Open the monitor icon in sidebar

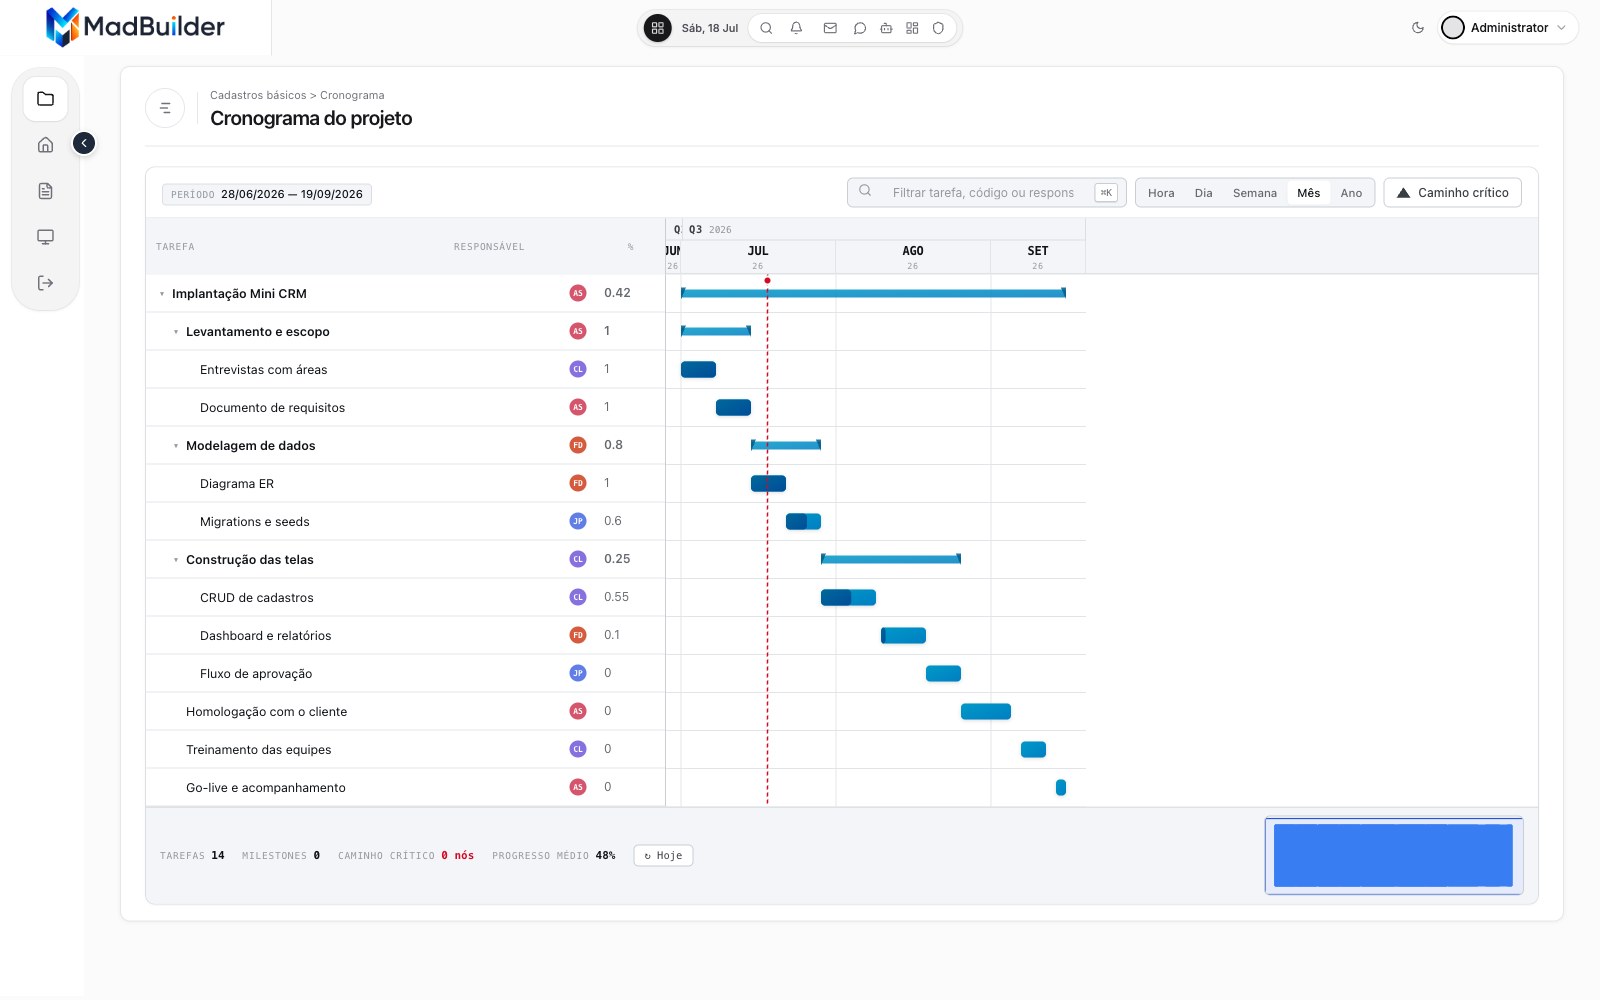pyautogui.click(x=45, y=237)
